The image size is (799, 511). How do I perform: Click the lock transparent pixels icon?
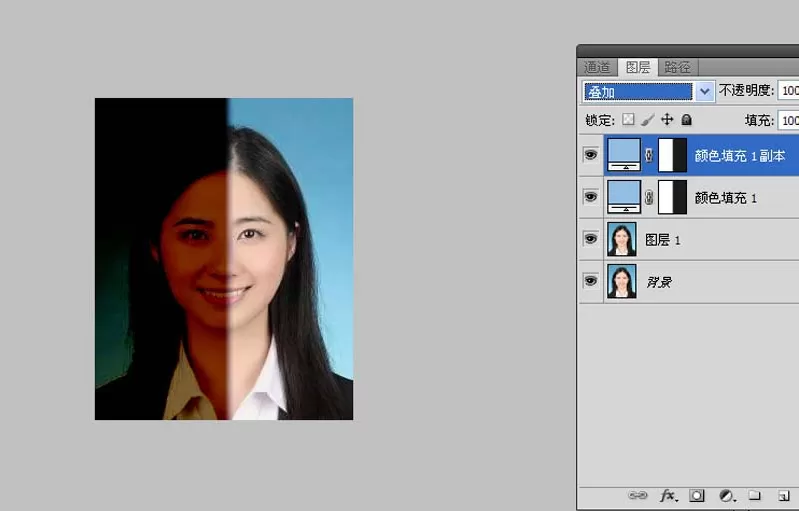(628, 119)
